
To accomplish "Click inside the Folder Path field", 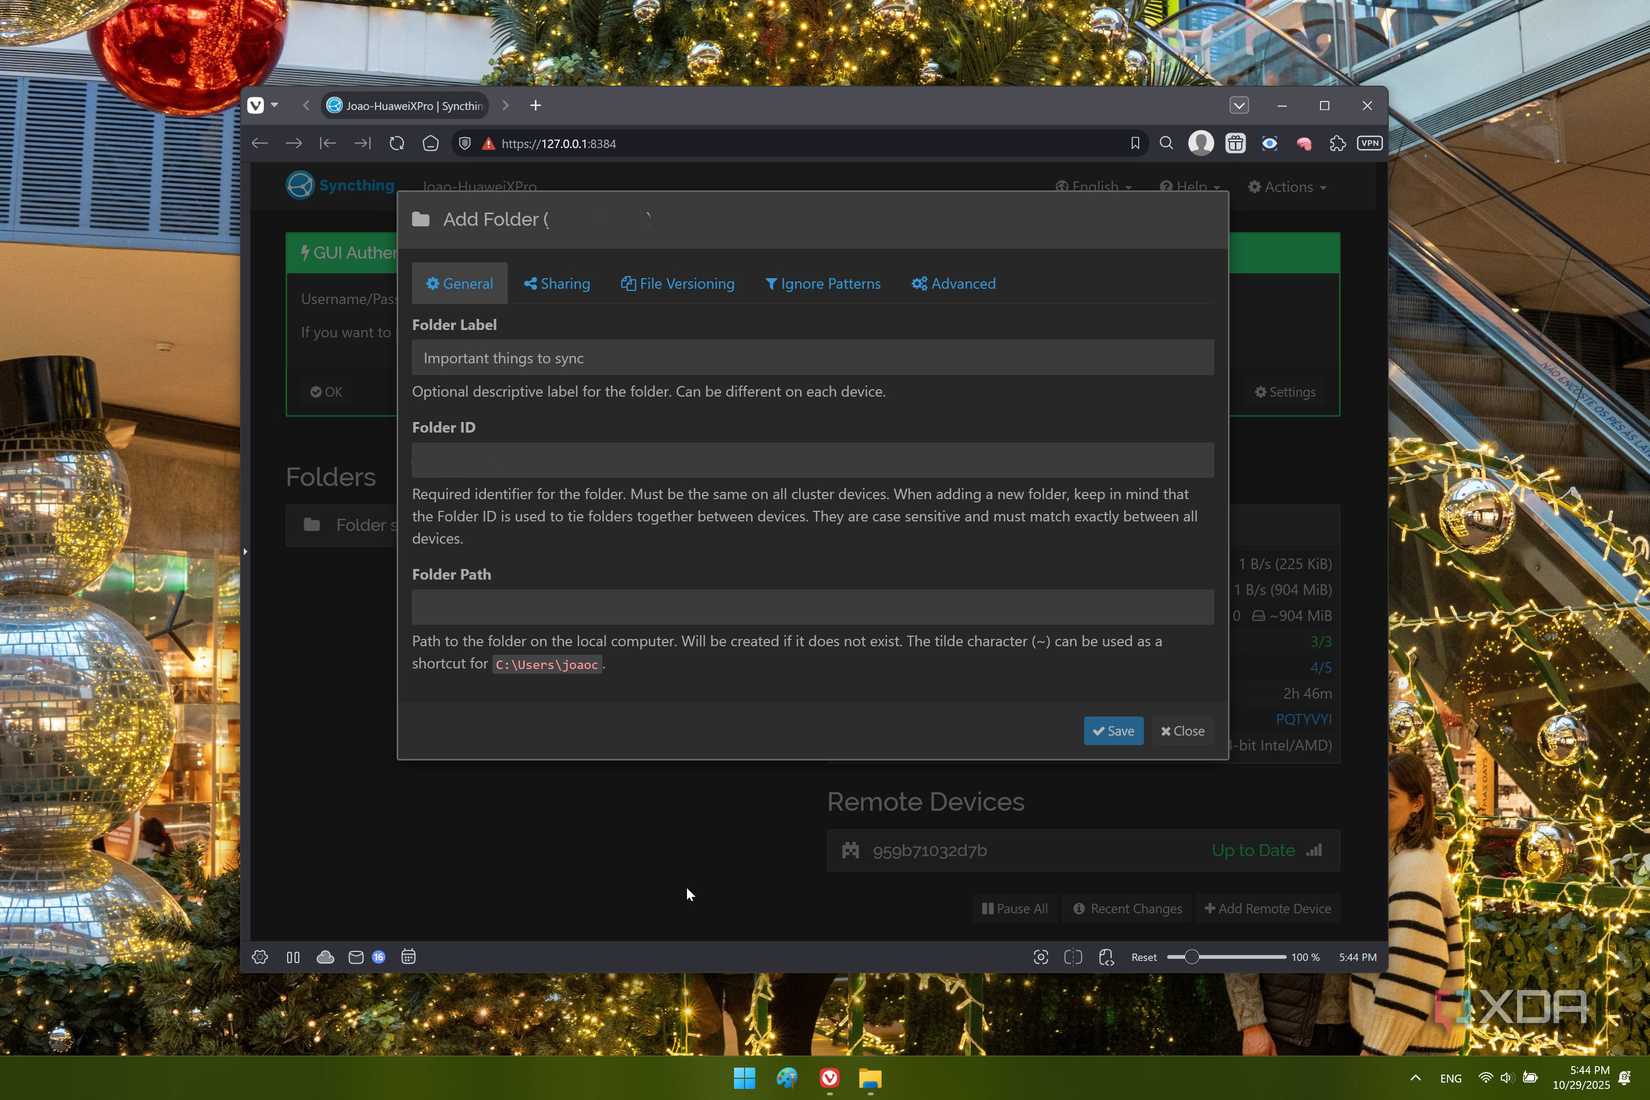I will tap(812, 607).
